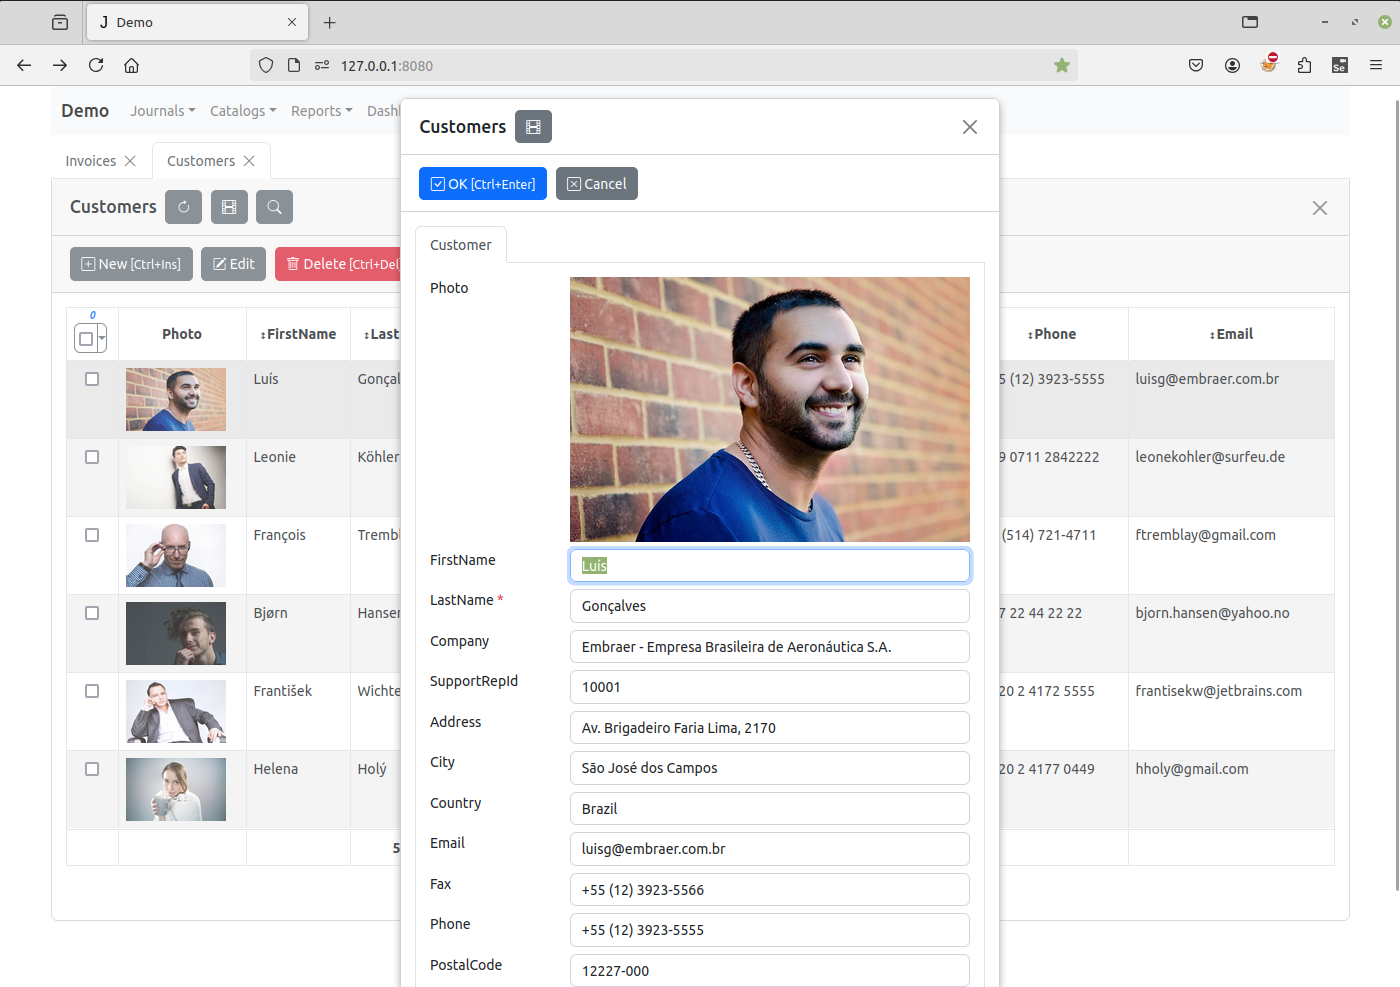
Task: Sort table by FirstName column
Action: tap(298, 334)
